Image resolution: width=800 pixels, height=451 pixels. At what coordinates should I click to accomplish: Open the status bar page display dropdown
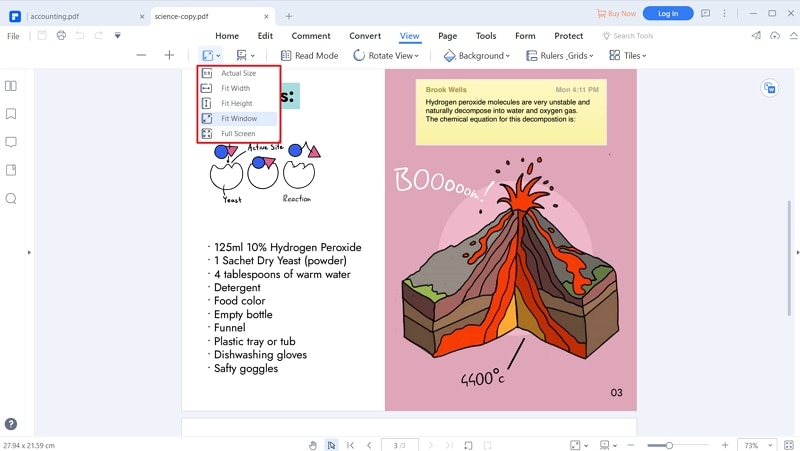tap(608, 445)
